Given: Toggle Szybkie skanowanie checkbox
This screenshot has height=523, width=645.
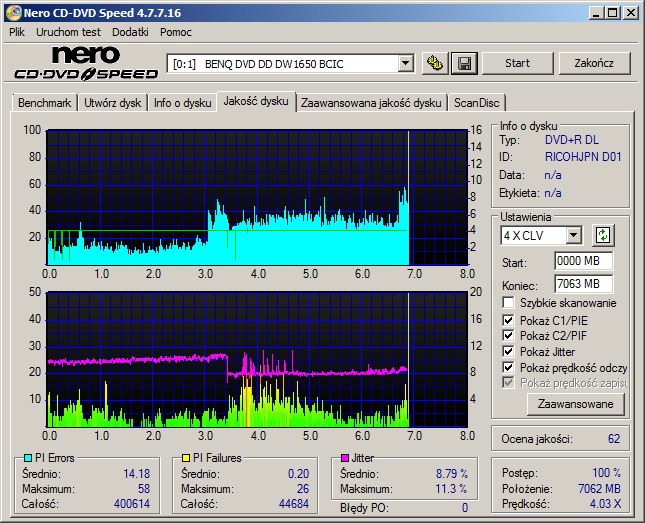Looking at the screenshot, I should (508, 302).
